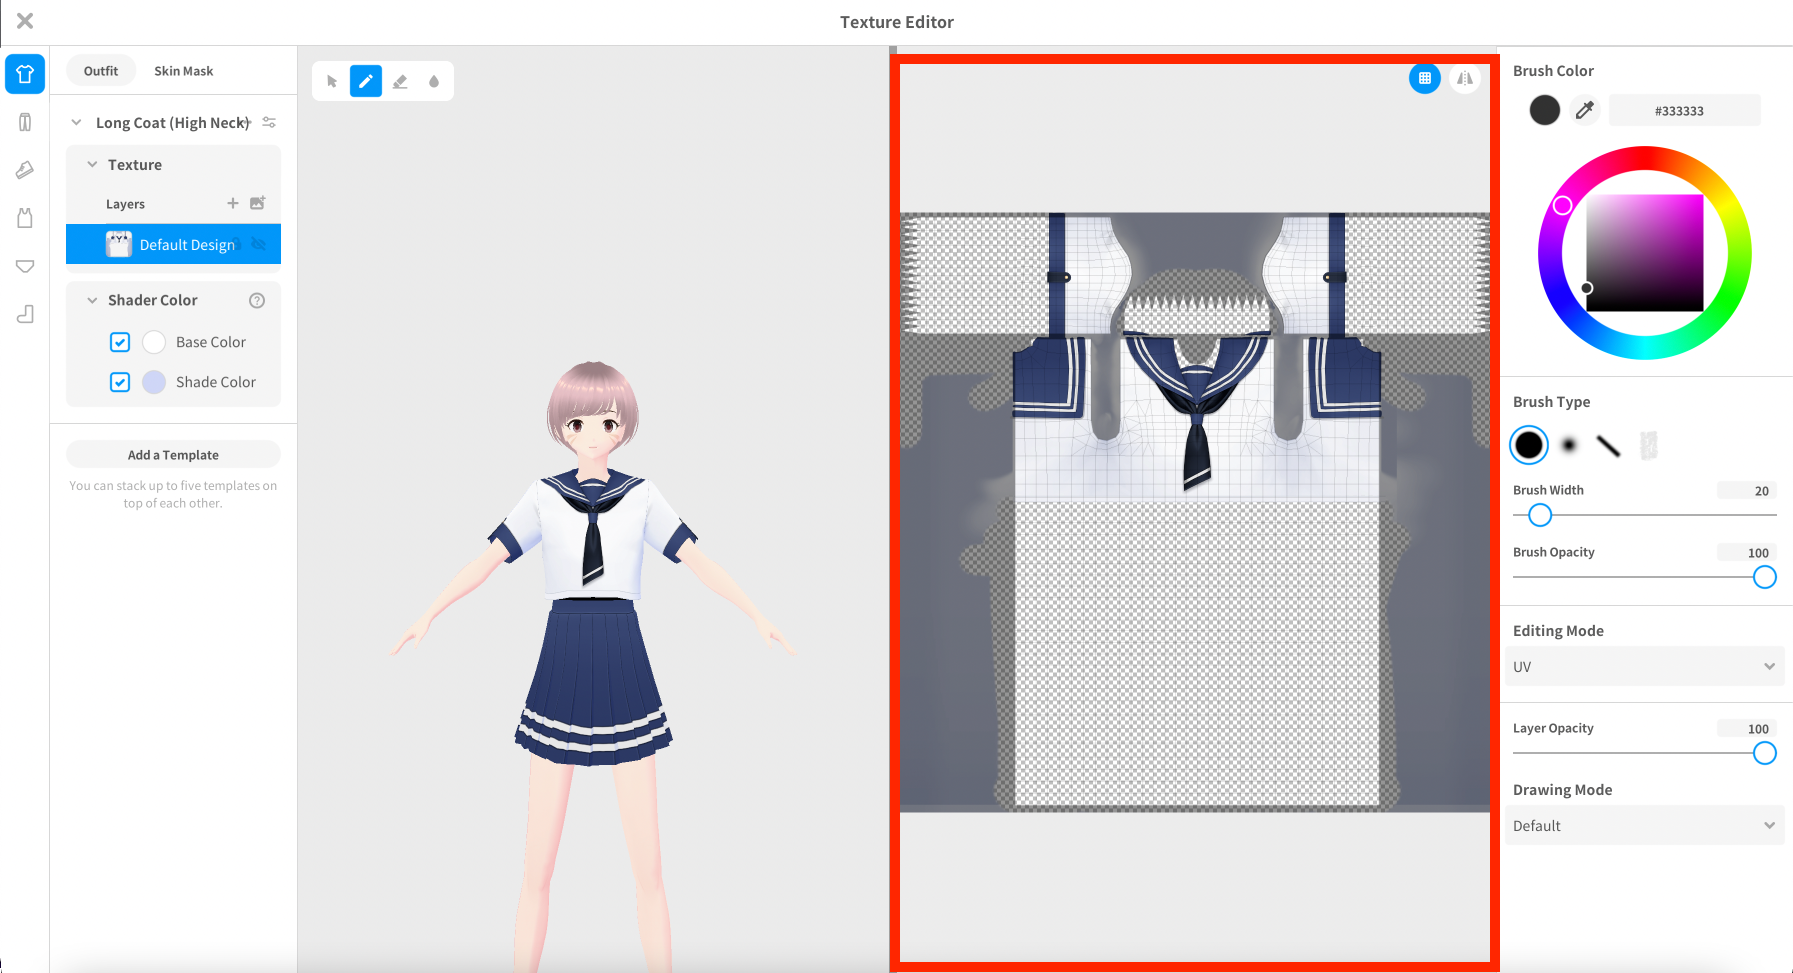The width and height of the screenshot is (1793, 973).
Task: Toggle the UV grid display icon
Action: 1424,78
